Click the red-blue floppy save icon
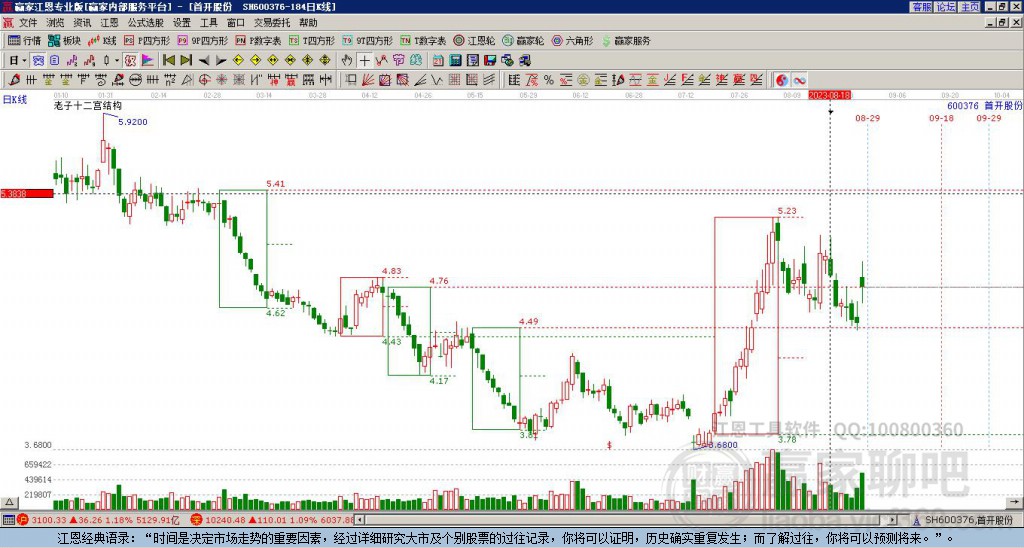Image resolution: width=1024 pixels, height=548 pixels. tap(490, 61)
